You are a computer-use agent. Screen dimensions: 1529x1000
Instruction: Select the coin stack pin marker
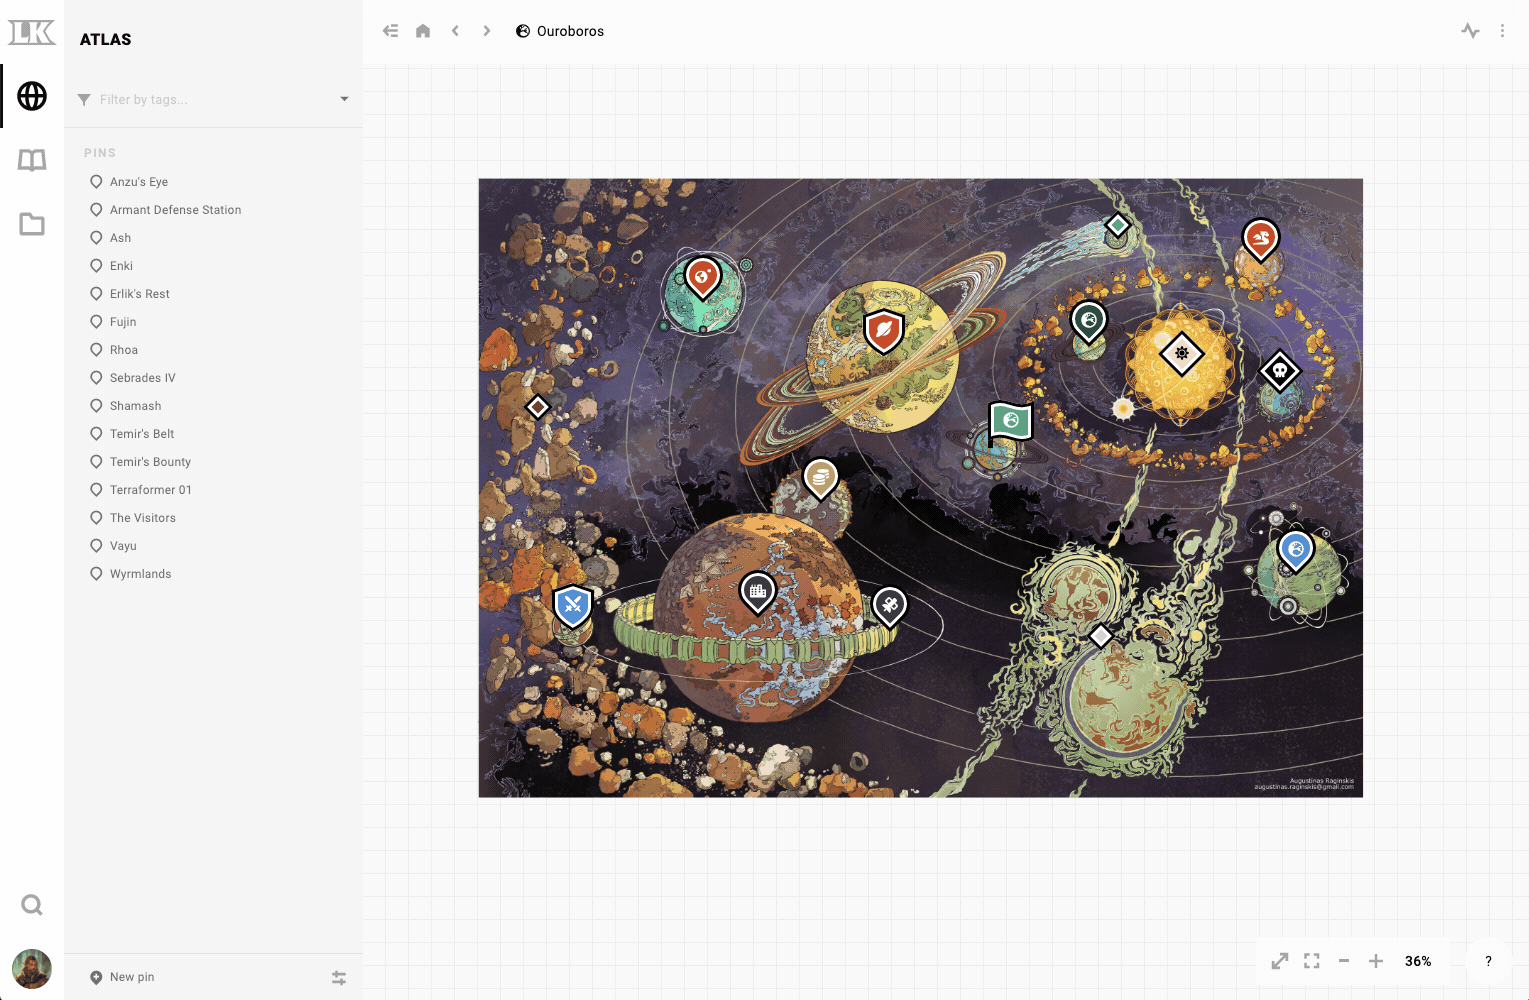[x=820, y=478]
